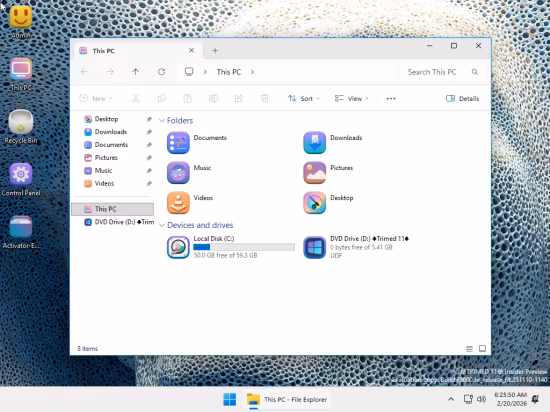This screenshot has height=412, width=550.
Task: Show hidden system tray icons
Action: [x=451, y=399]
